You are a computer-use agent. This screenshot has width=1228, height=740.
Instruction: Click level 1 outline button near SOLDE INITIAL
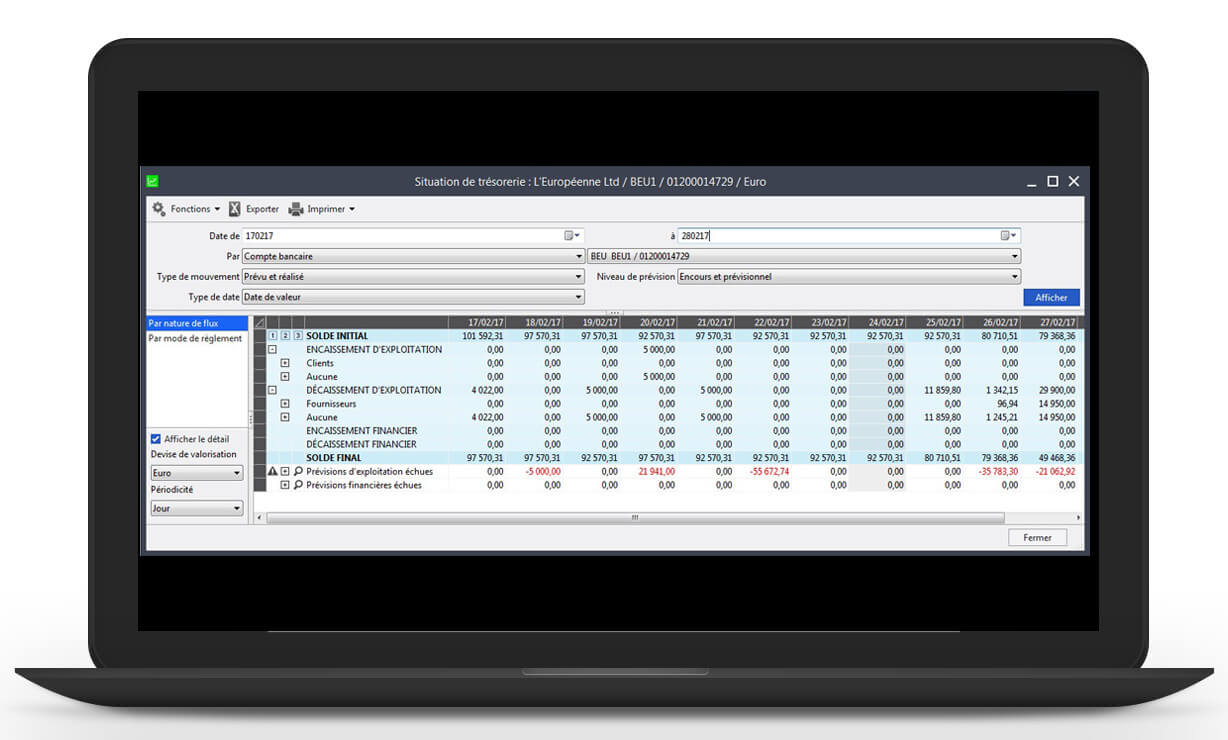272,336
